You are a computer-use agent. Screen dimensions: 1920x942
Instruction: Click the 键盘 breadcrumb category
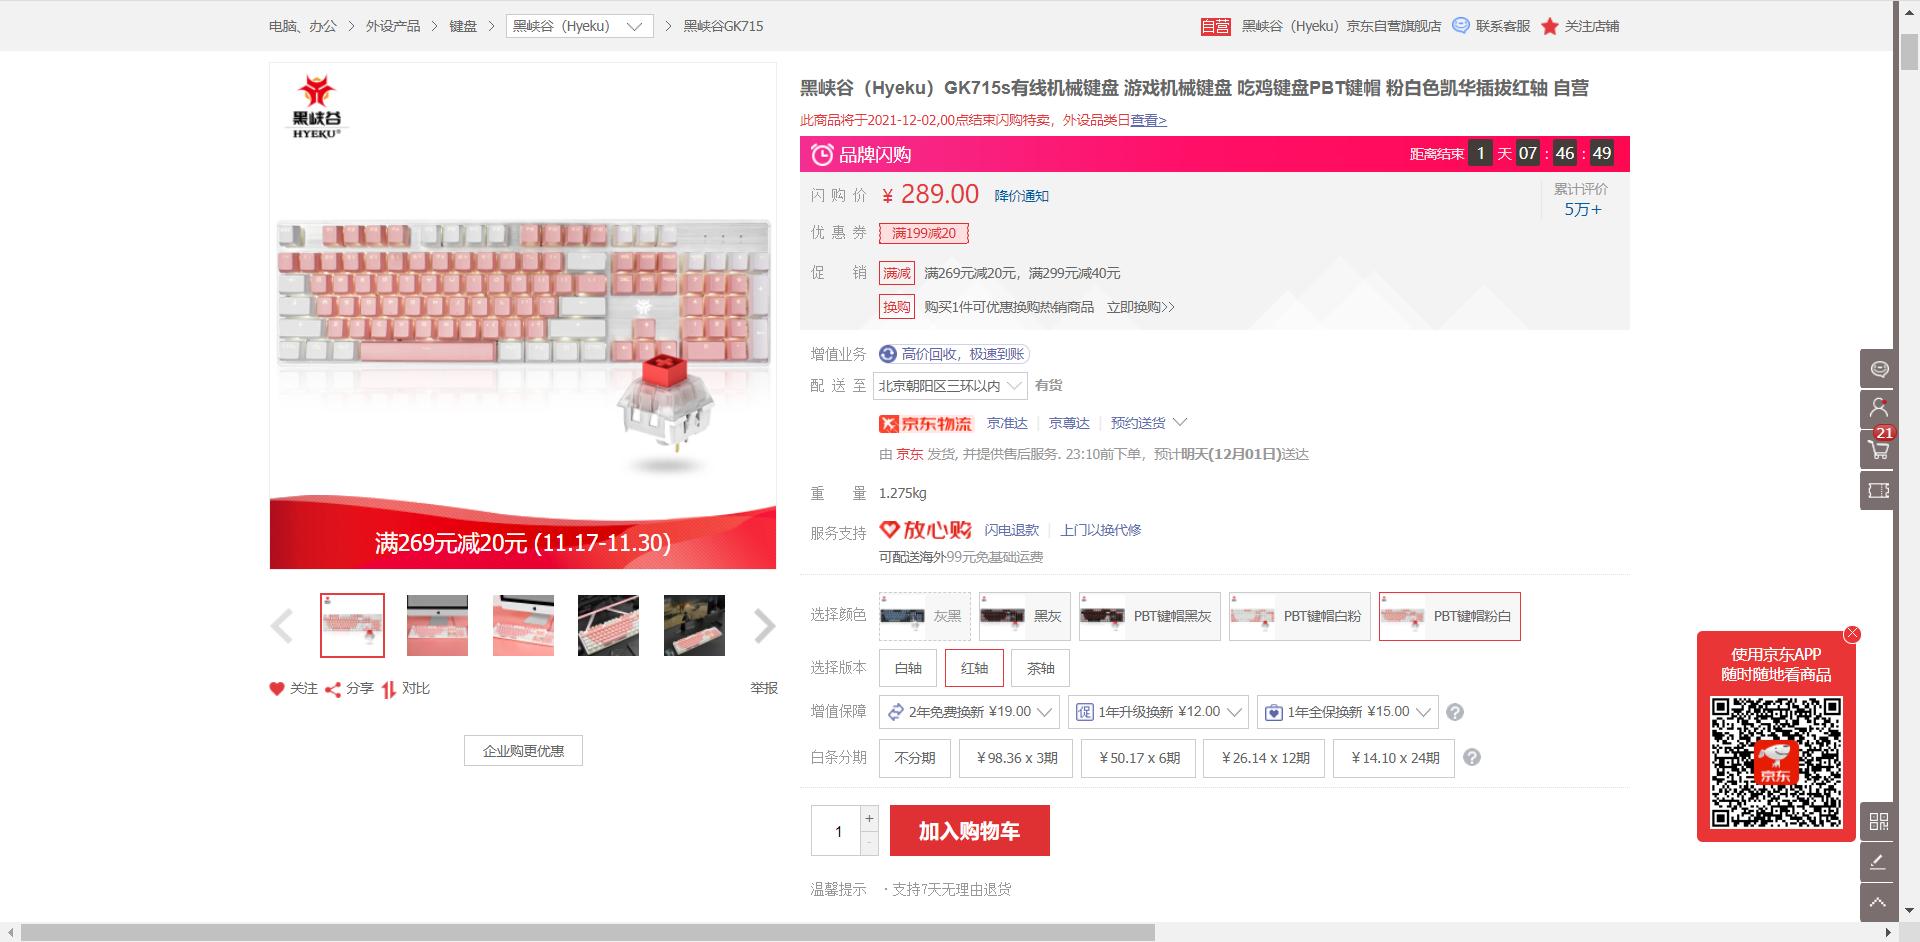[463, 26]
